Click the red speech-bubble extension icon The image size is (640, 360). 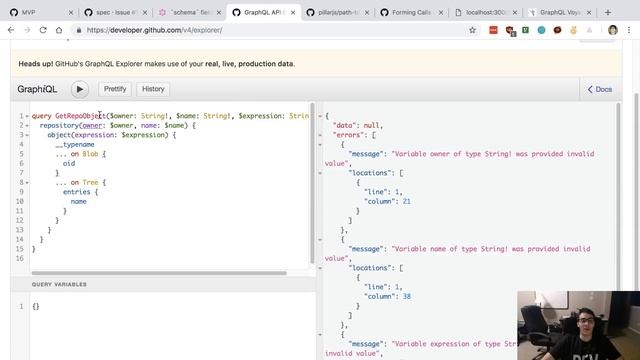coord(557,30)
